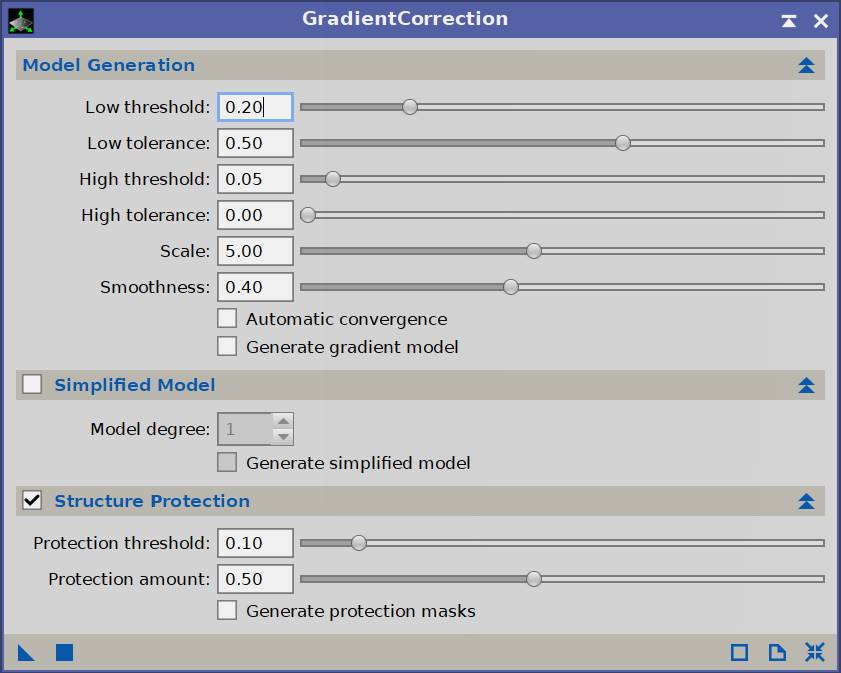The height and width of the screenshot is (673, 841).
Task: Click the Scale value field
Action: pos(255,251)
